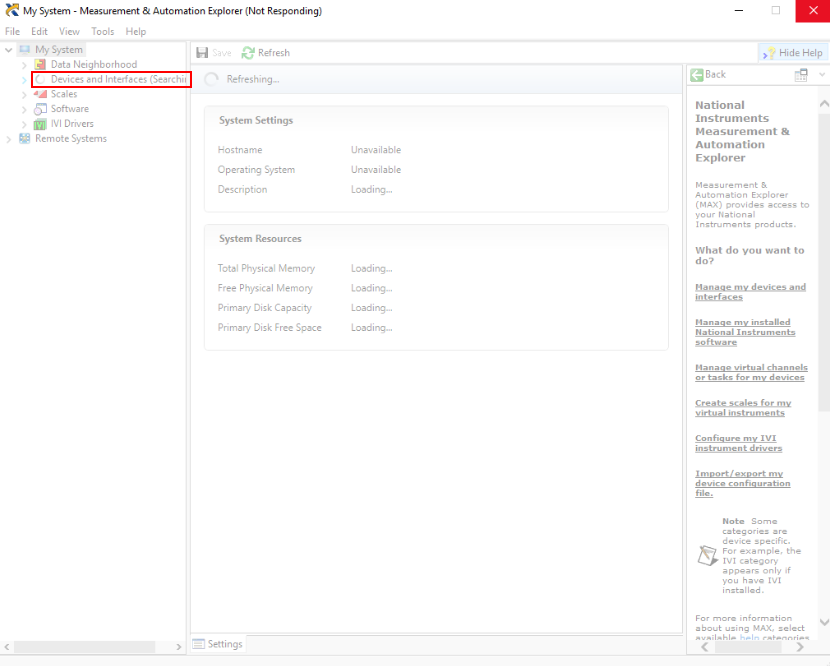Click the Hide Help button label
This screenshot has height=666, width=830.
coord(800,52)
